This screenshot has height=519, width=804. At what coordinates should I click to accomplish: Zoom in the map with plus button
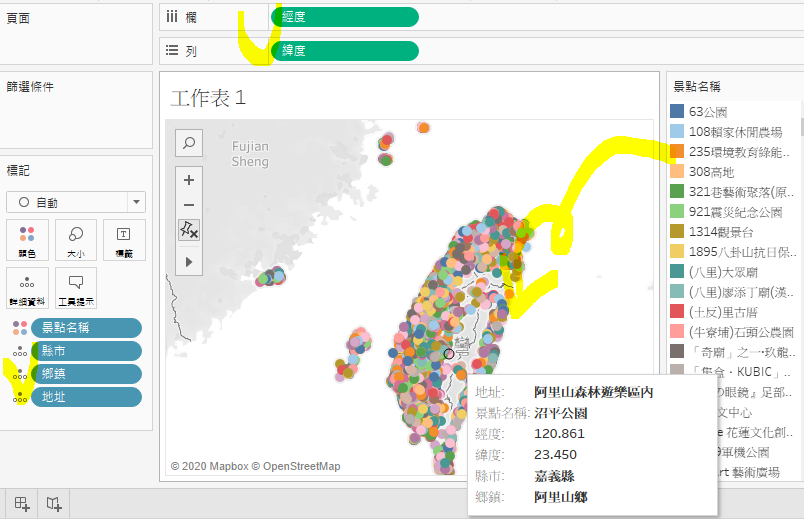click(189, 180)
